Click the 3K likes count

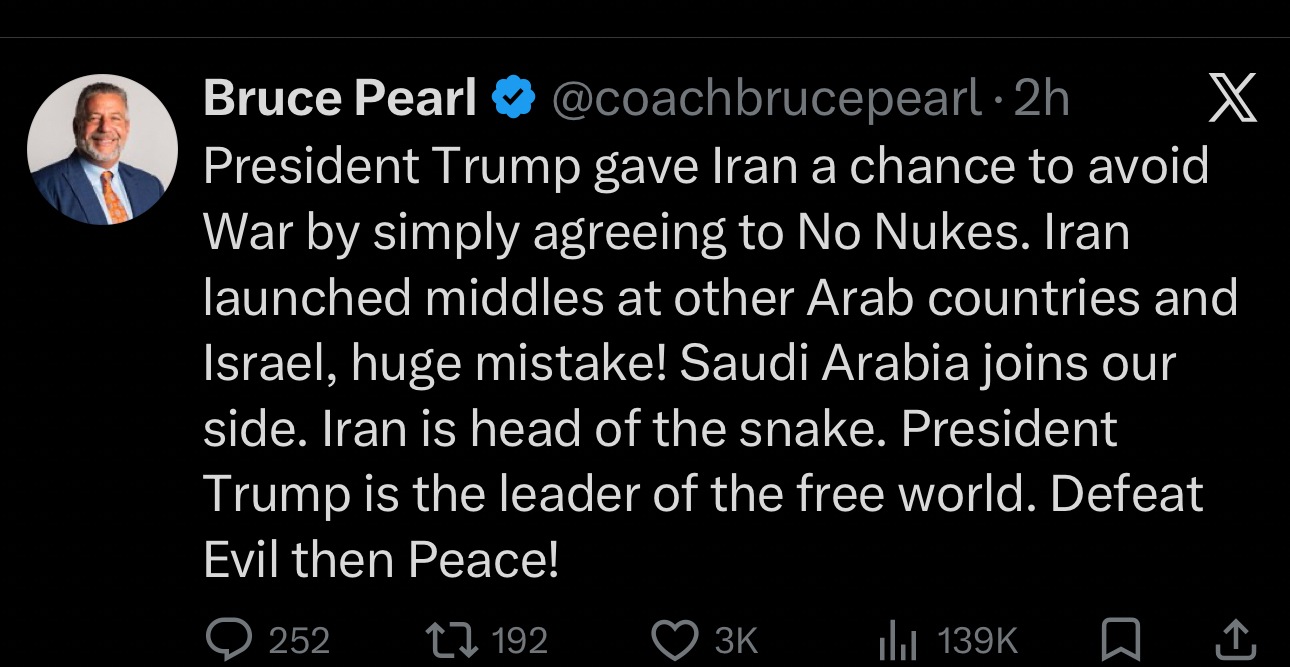coord(737,640)
